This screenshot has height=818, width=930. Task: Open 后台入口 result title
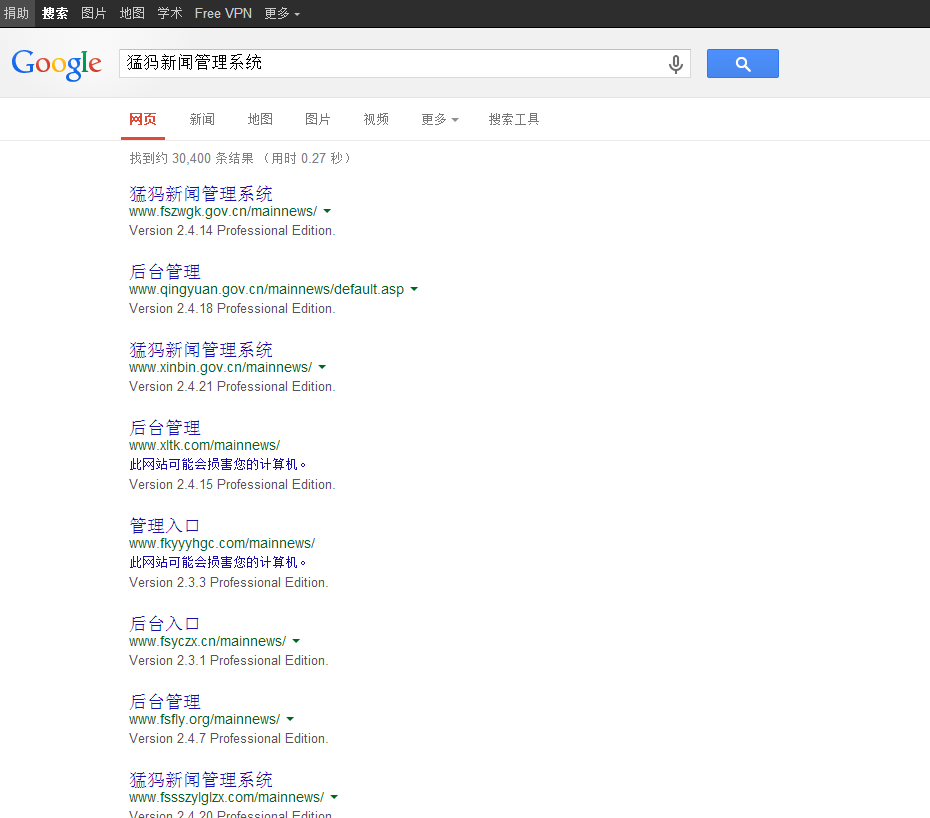[164, 623]
